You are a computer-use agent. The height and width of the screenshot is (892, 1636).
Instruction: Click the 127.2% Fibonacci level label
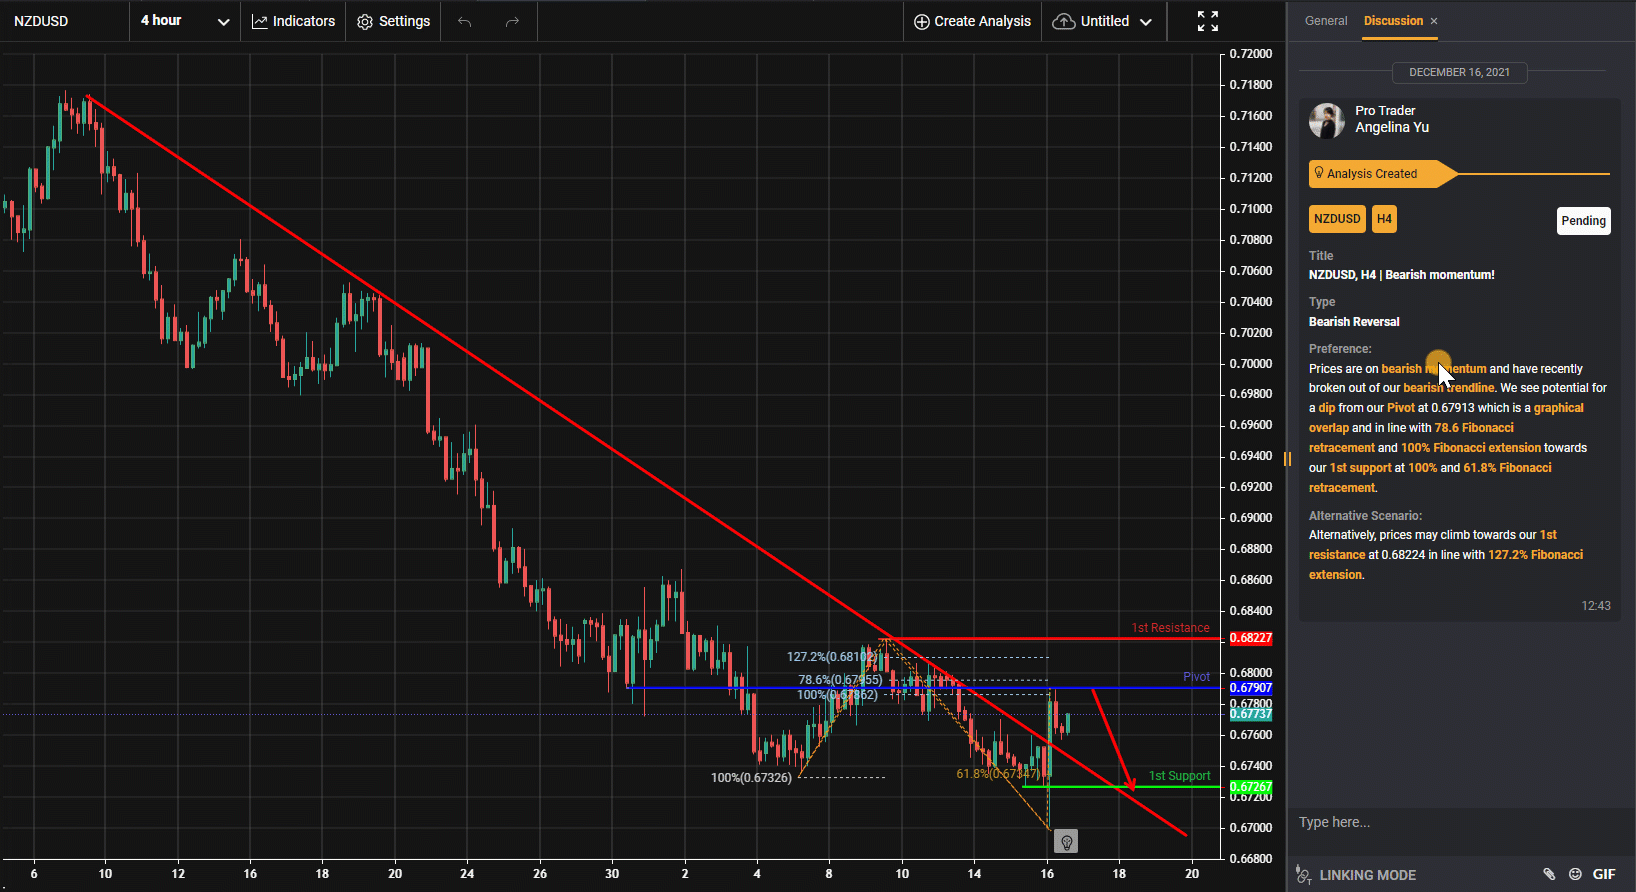(x=832, y=657)
